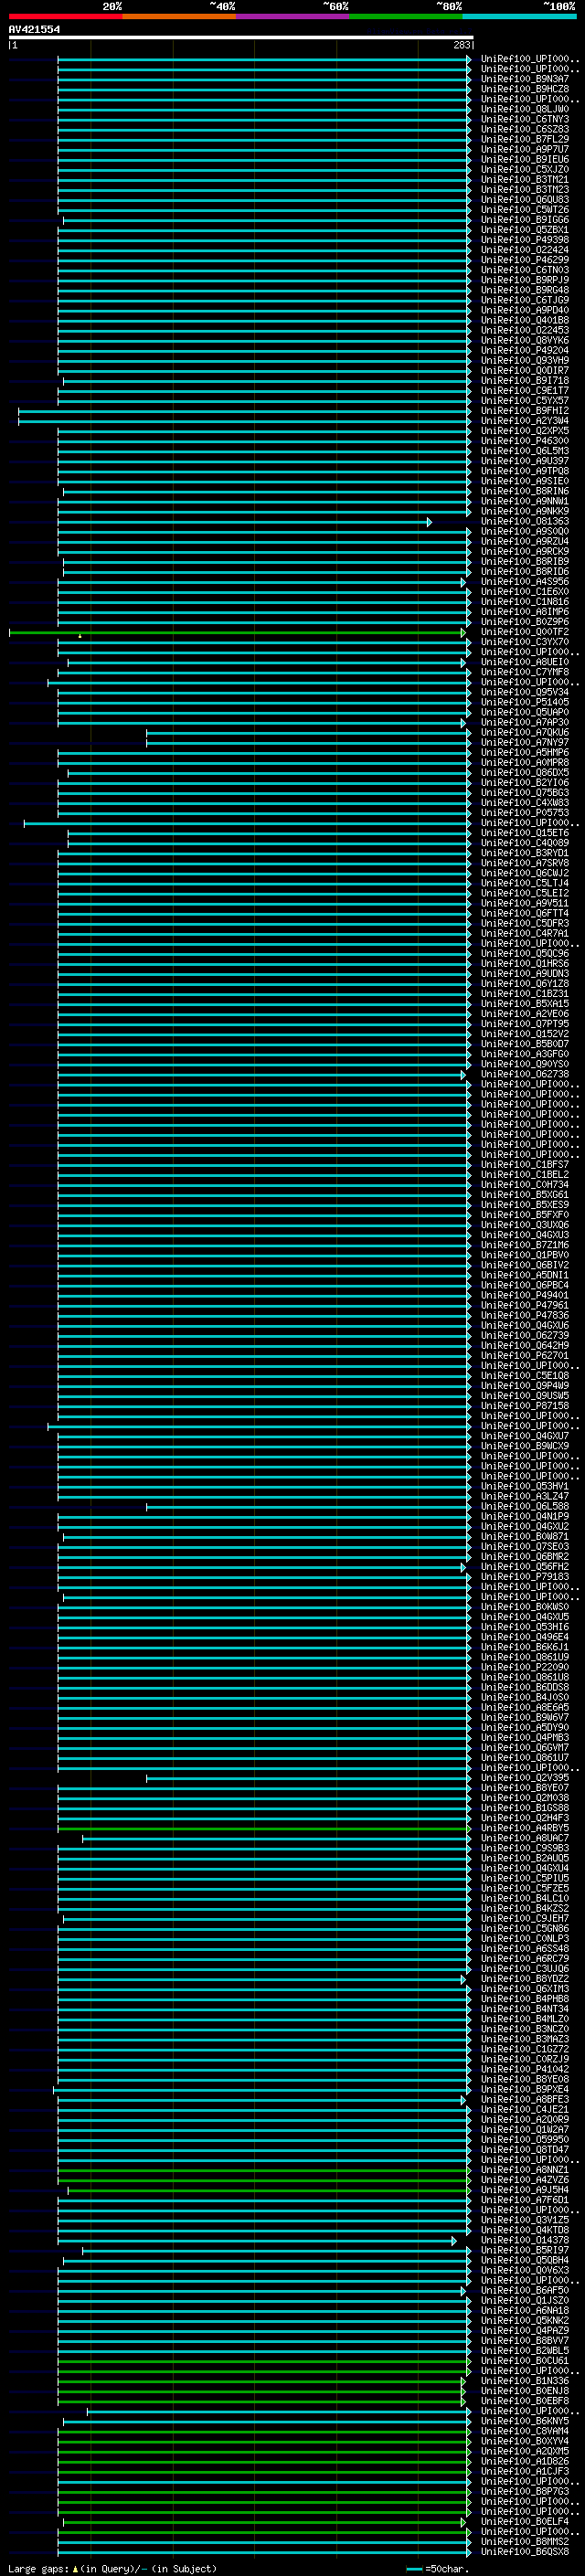Select label UniRef100_B5XG61
585x2576 pixels.
coord(525,1194)
